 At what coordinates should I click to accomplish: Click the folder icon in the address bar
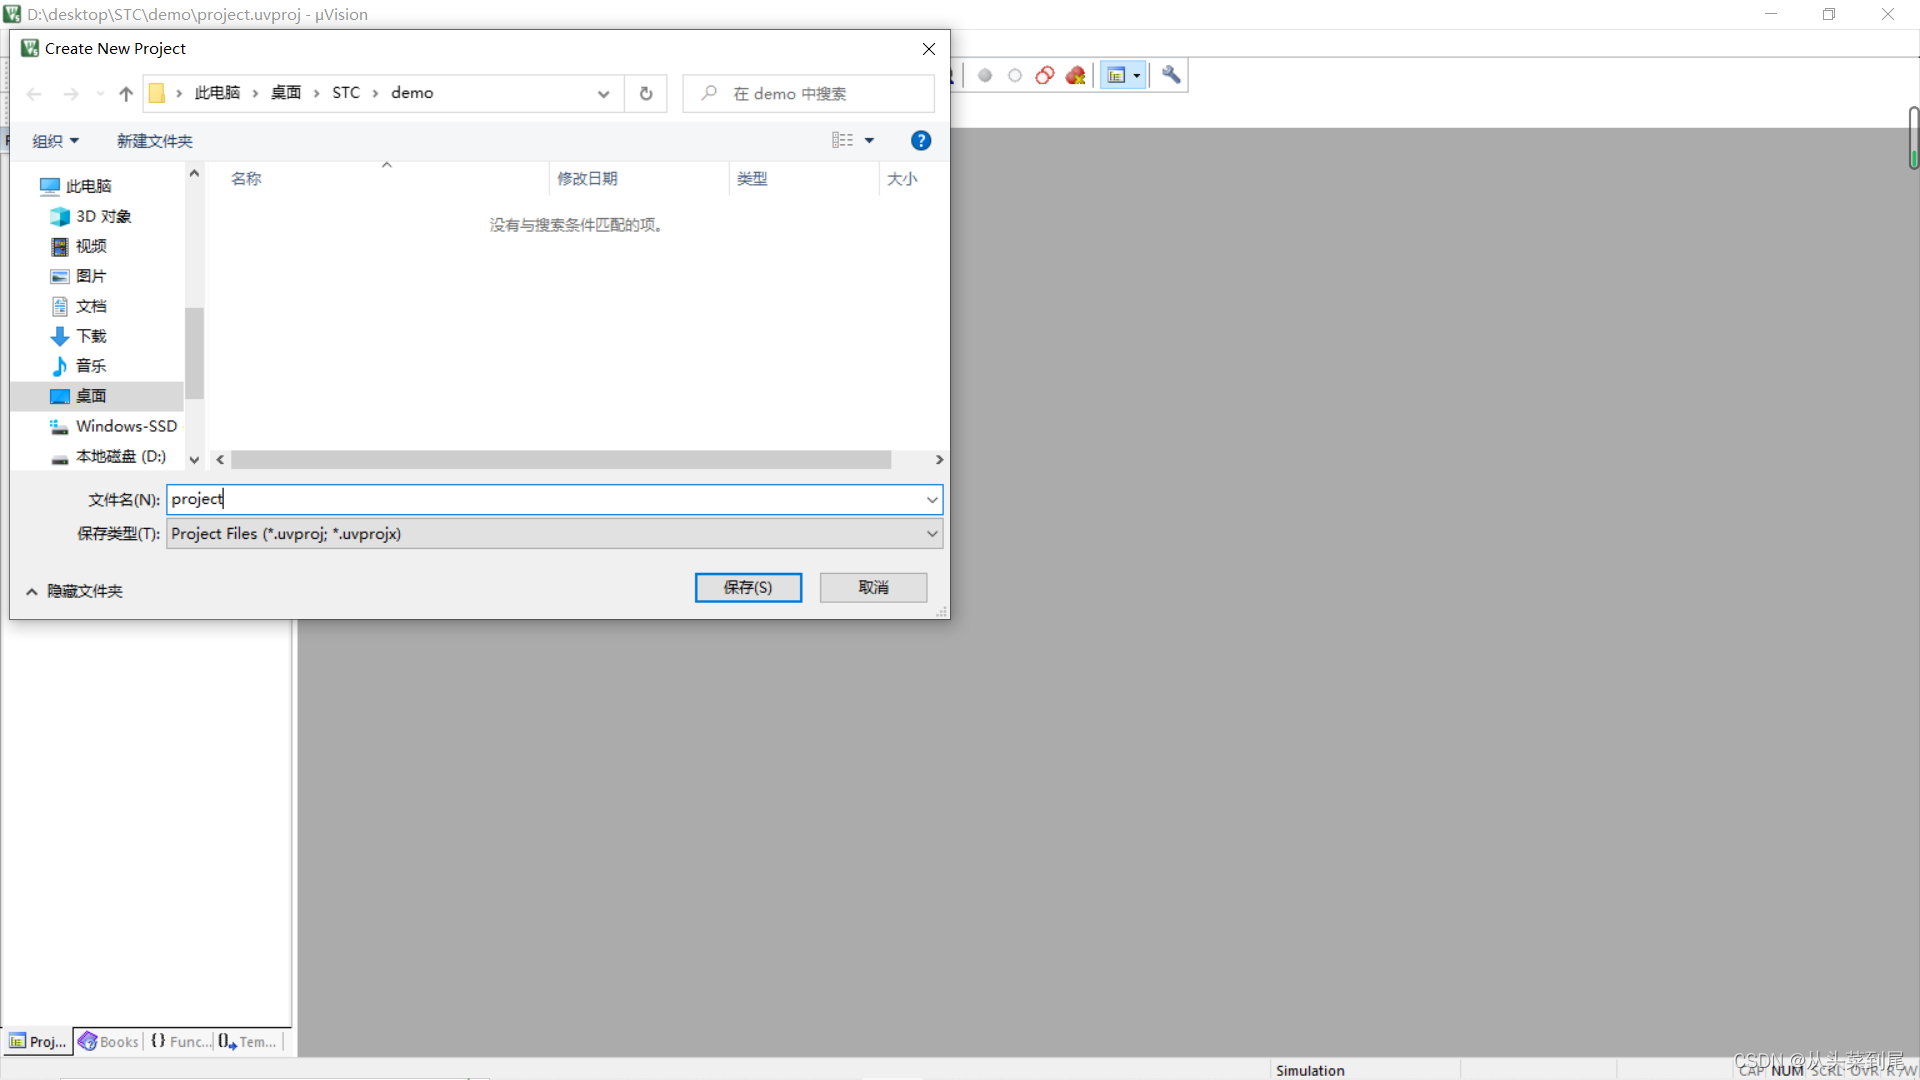tap(157, 93)
